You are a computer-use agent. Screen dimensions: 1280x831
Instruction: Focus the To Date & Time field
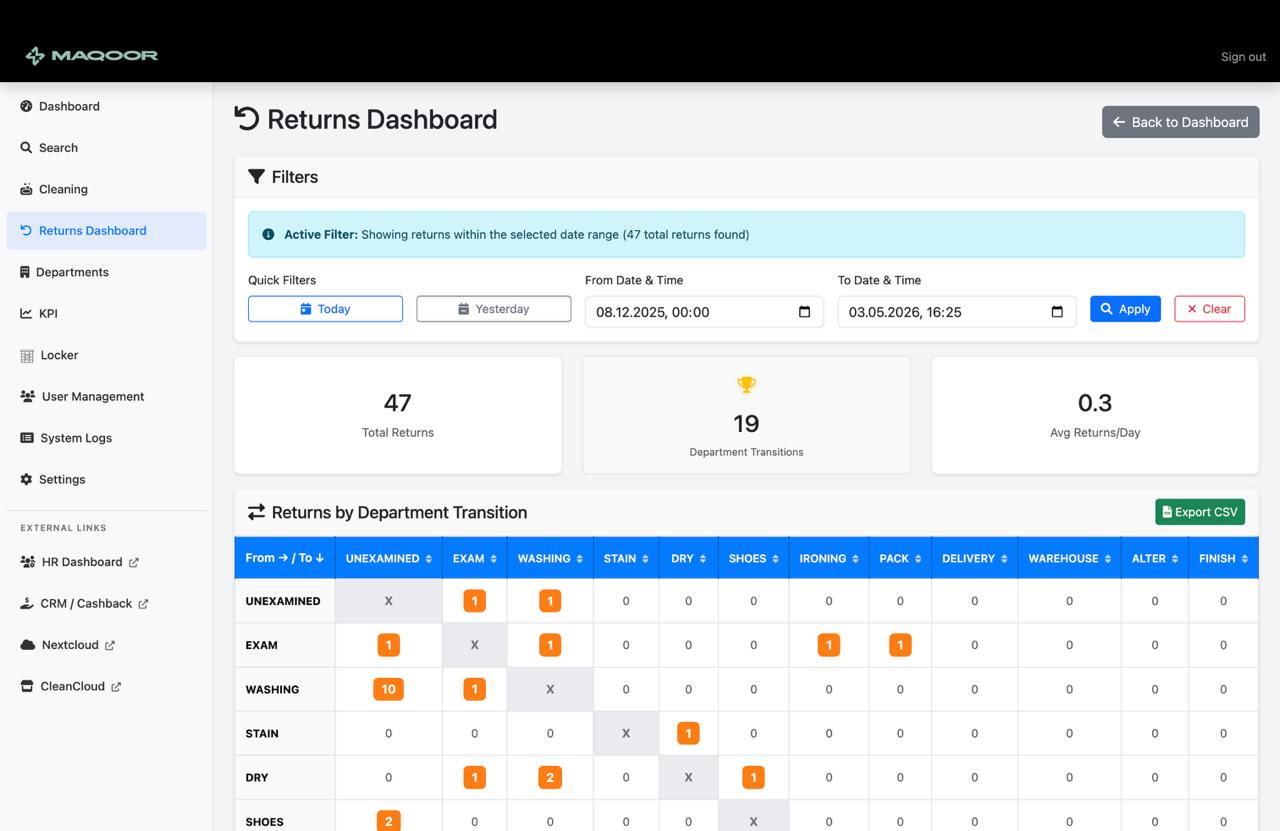(957, 312)
